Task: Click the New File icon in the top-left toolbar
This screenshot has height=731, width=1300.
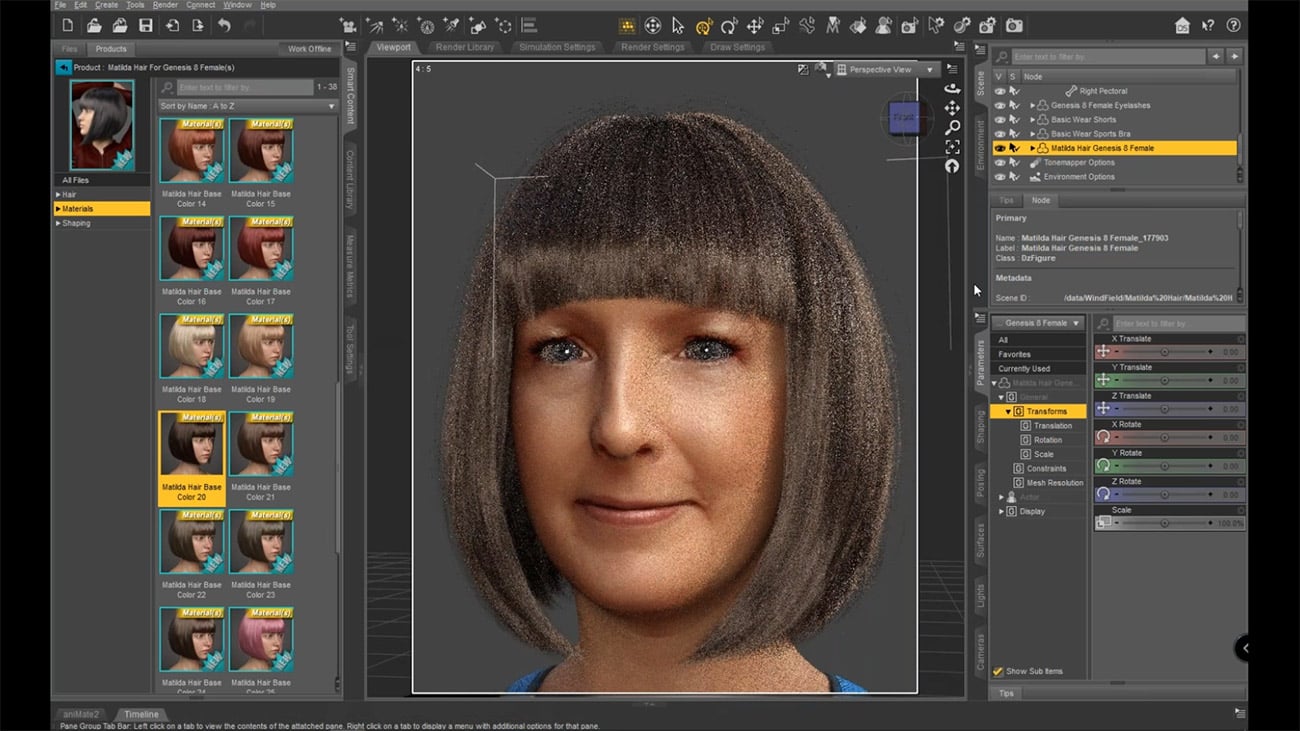Action: click(x=67, y=26)
